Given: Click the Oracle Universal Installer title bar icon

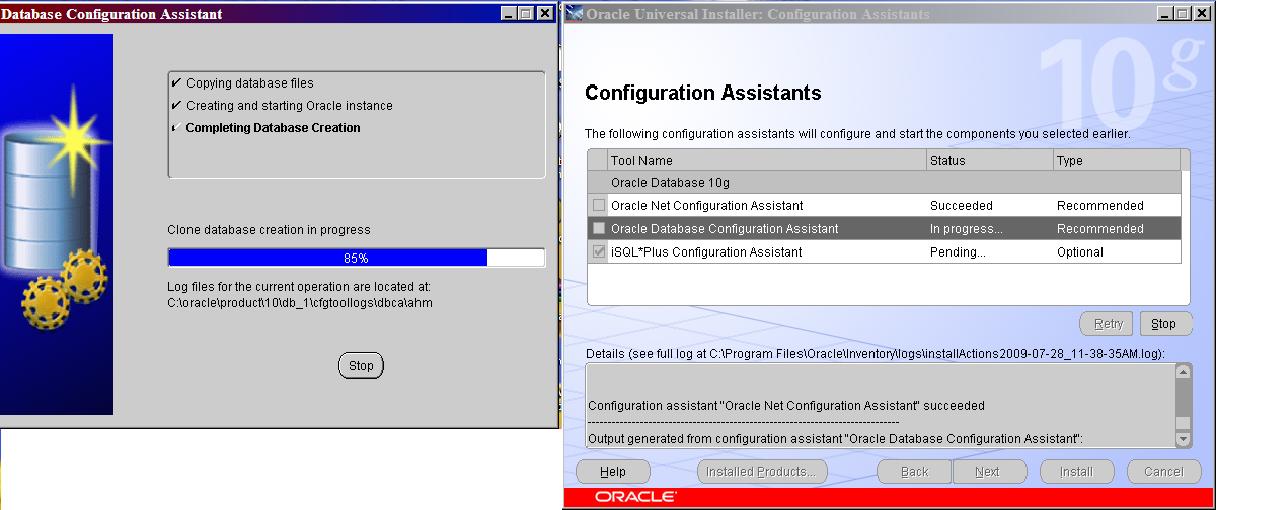Looking at the screenshot, I should [x=574, y=14].
